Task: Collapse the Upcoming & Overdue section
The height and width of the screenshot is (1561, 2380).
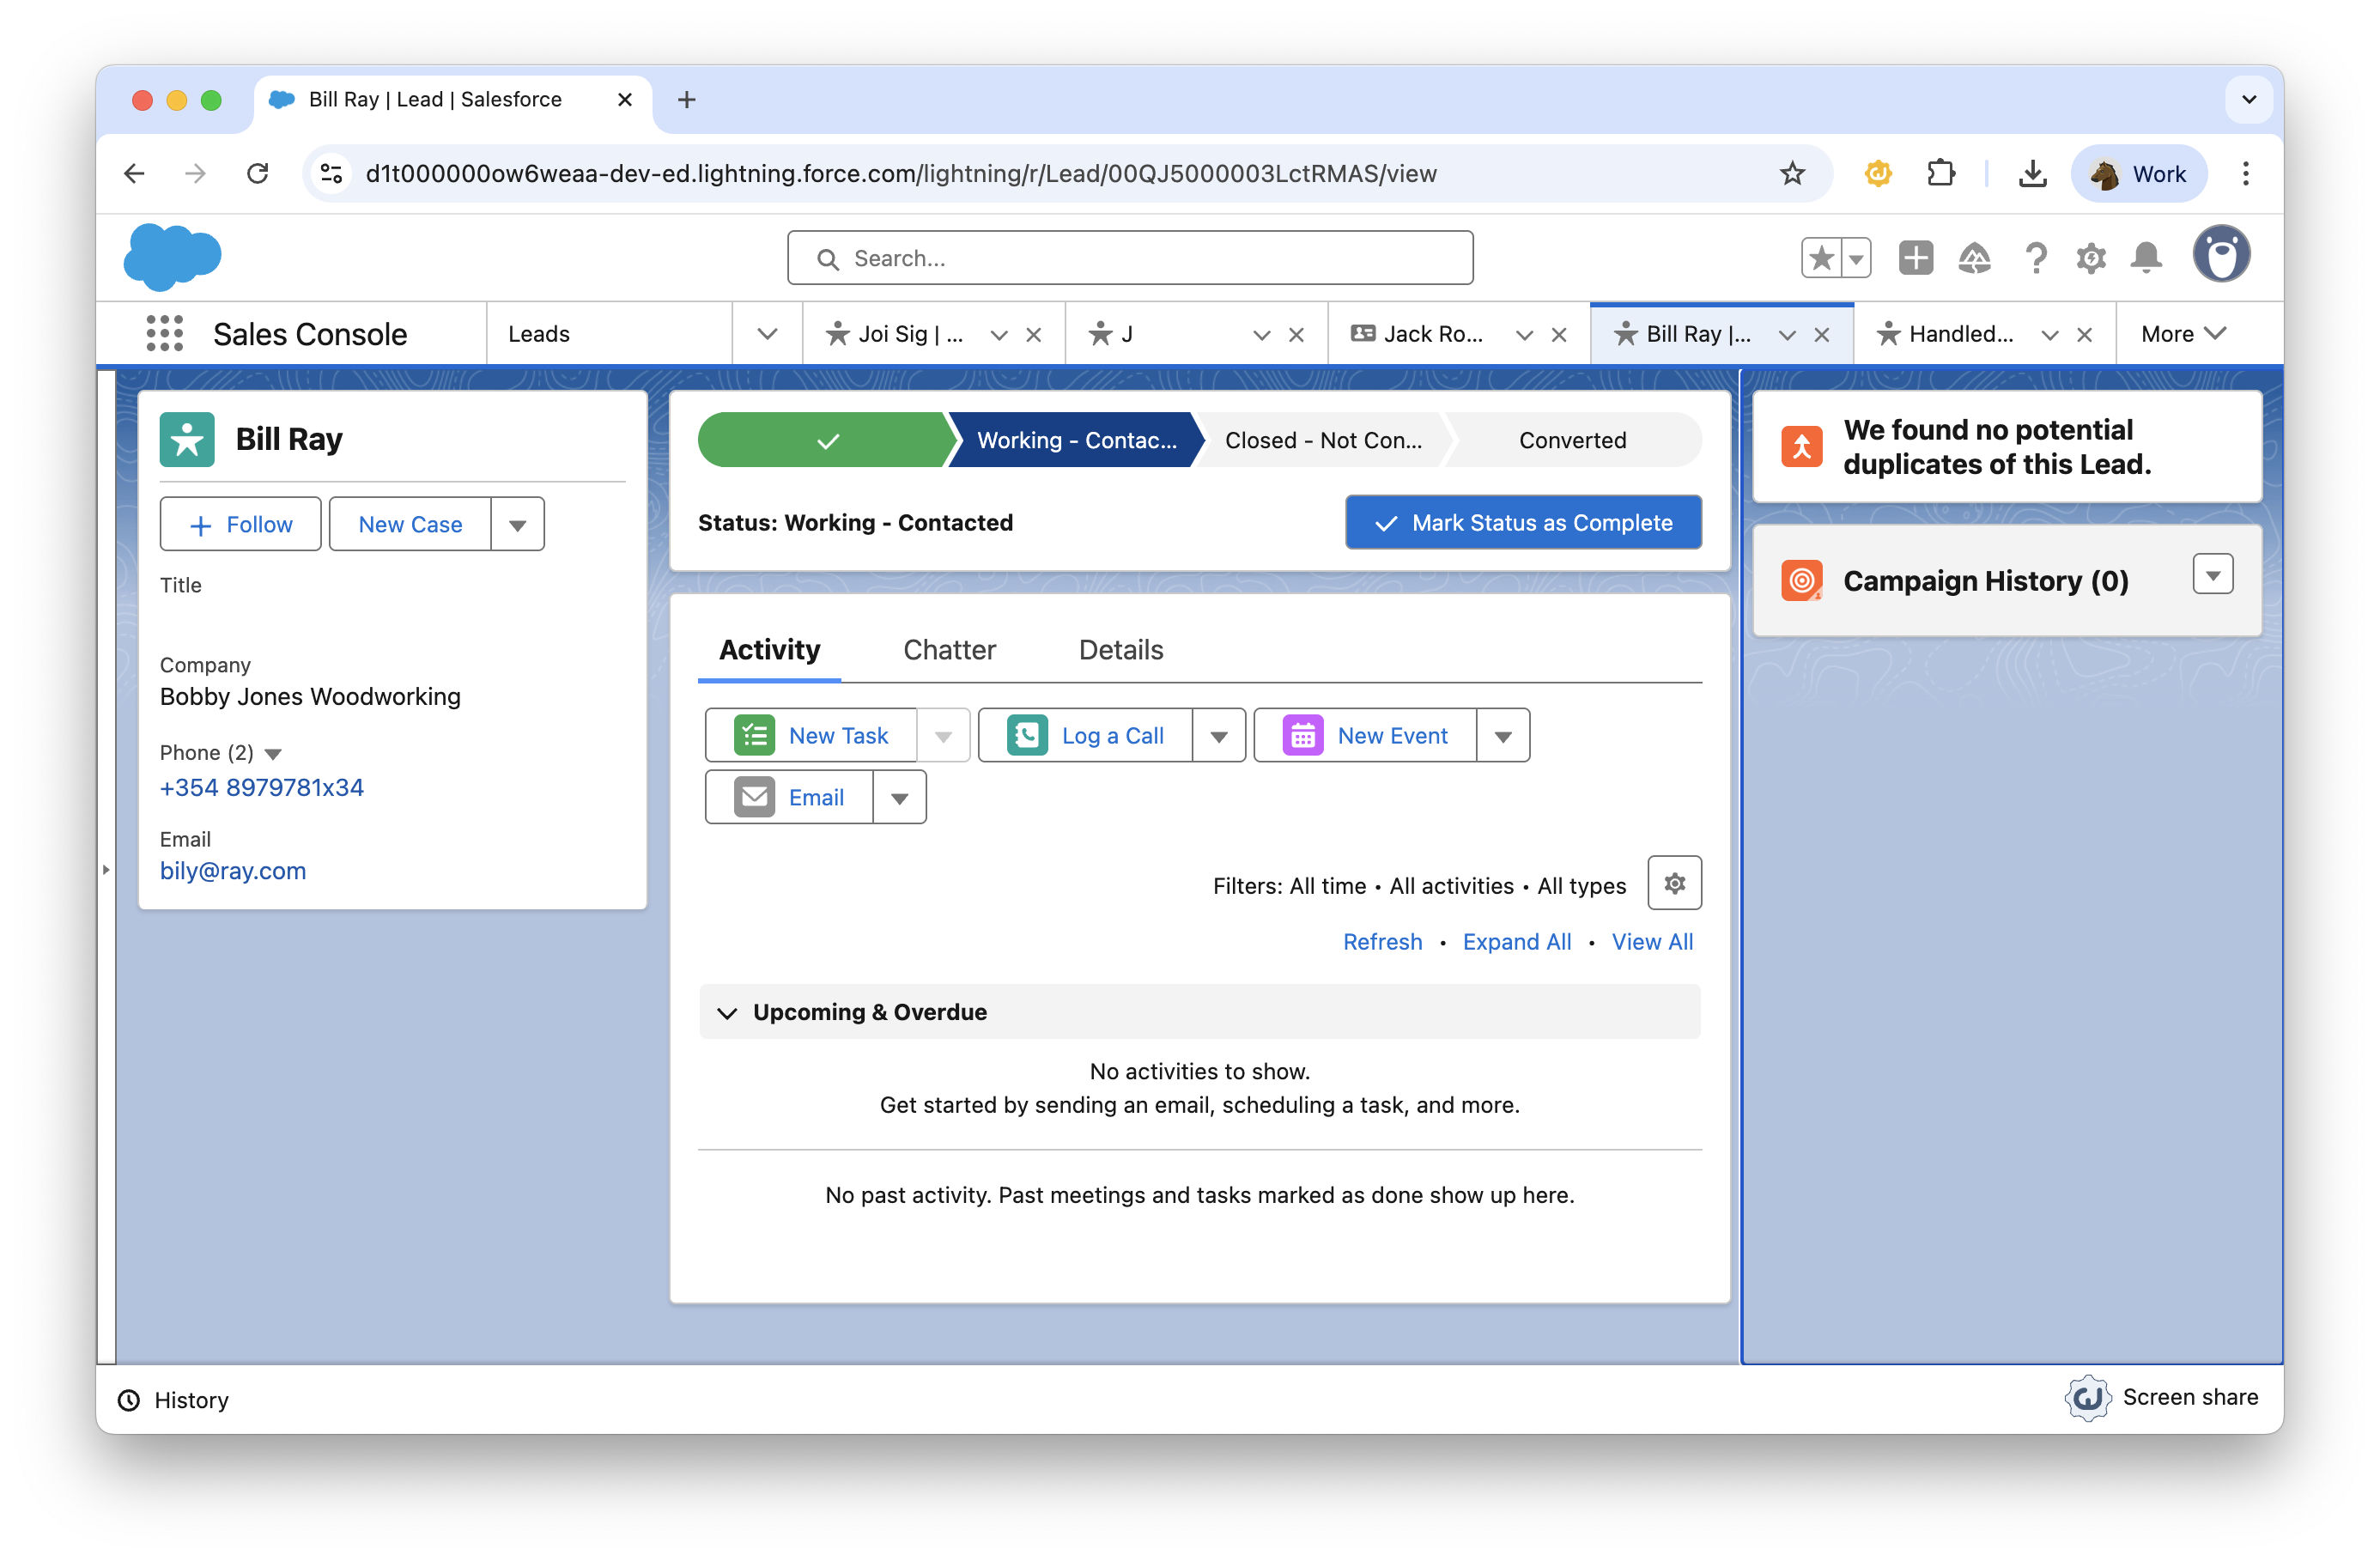Action: tap(728, 1013)
